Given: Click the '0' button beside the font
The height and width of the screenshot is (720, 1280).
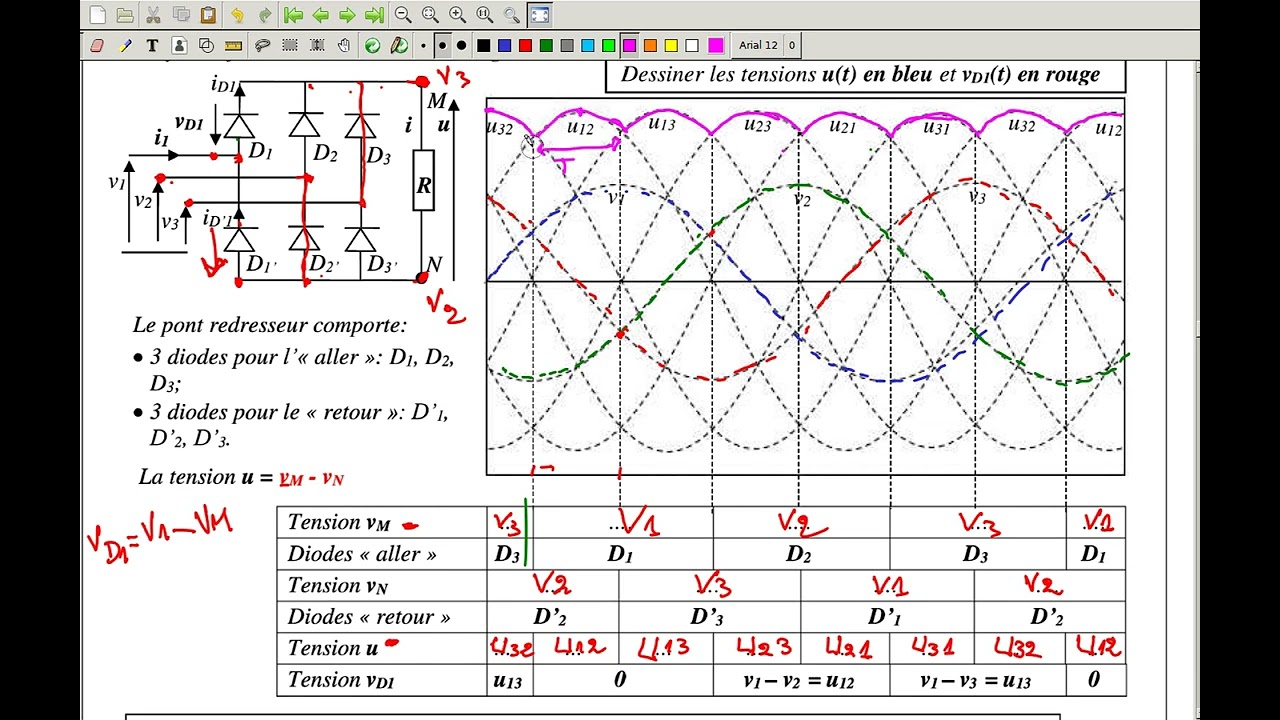Looking at the screenshot, I should (x=791, y=45).
